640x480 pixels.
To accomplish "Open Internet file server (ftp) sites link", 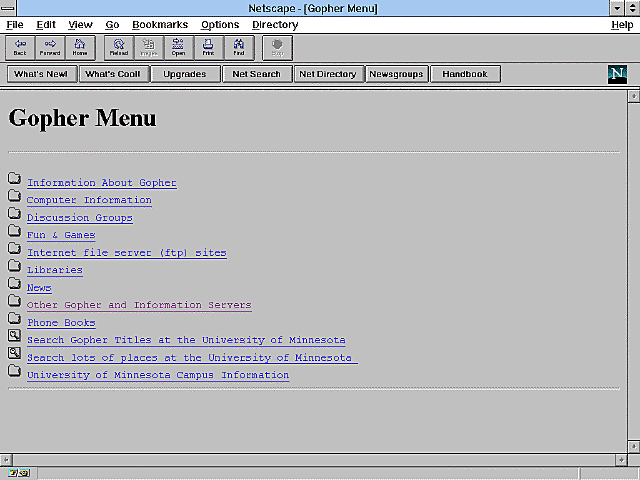I will [x=127, y=253].
